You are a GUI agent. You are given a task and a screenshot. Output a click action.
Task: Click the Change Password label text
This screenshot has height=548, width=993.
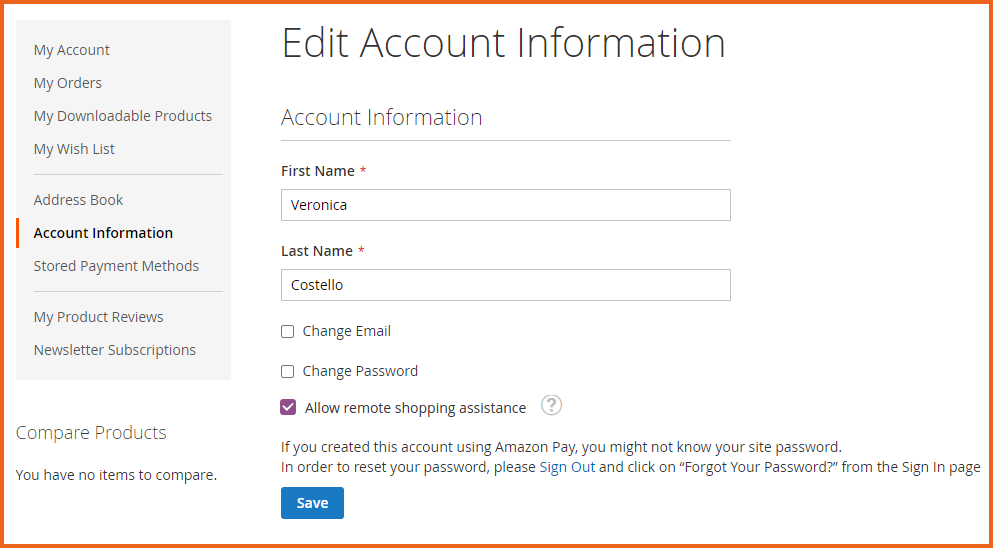tap(360, 371)
